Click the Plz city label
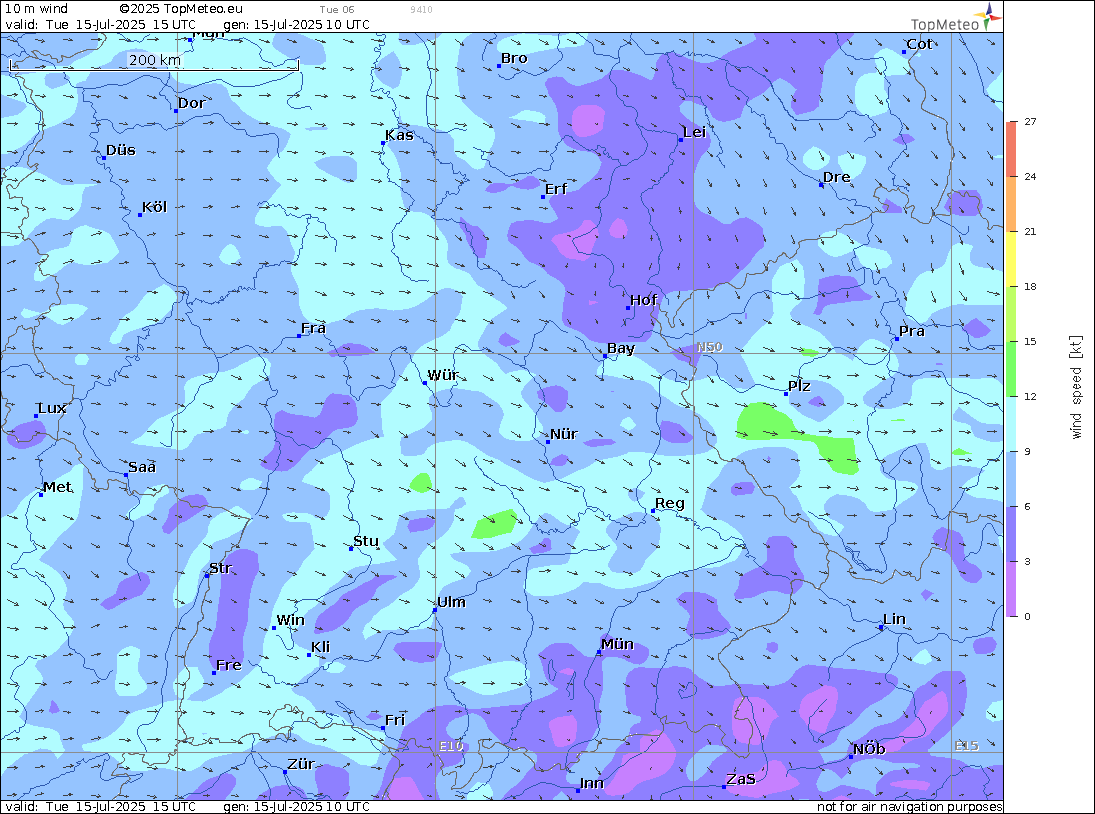 point(799,386)
